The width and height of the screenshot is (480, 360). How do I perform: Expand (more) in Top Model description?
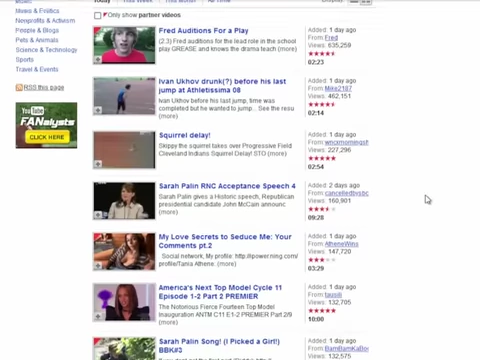(168, 323)
